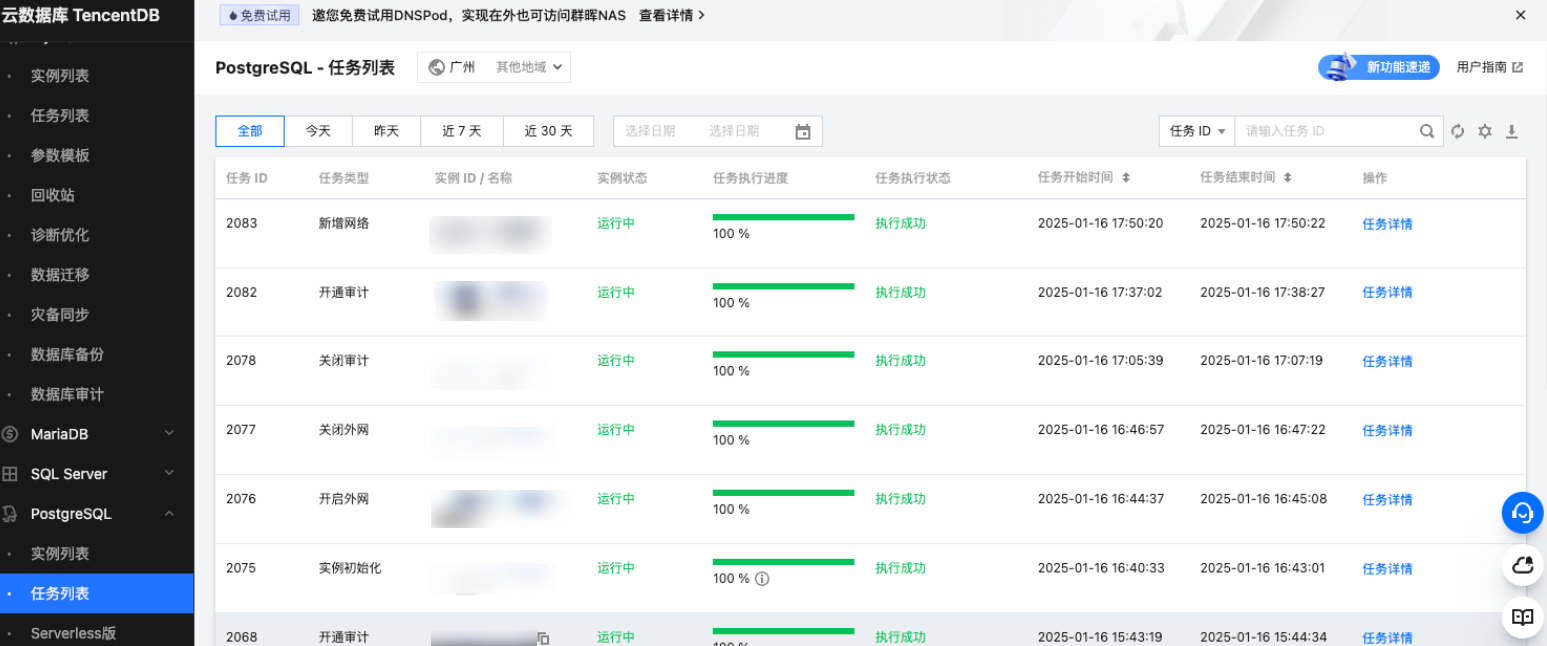Screen dimensions: 1547x646
Task: Download the task list via download icon
Action: (x=1512, y=131)
